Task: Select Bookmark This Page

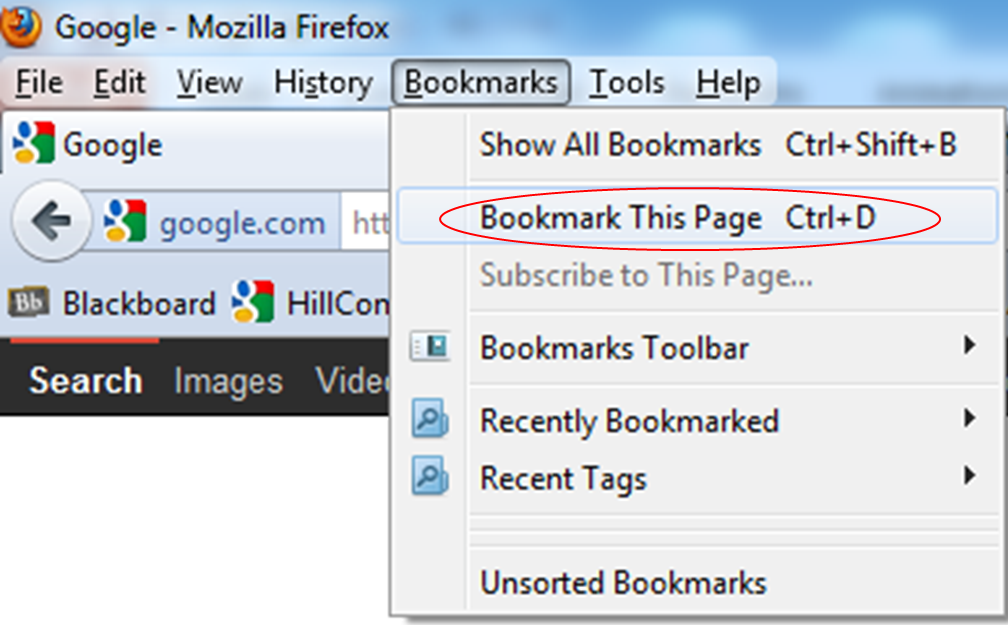Action: pyautogui.click(x=698, y=217)
